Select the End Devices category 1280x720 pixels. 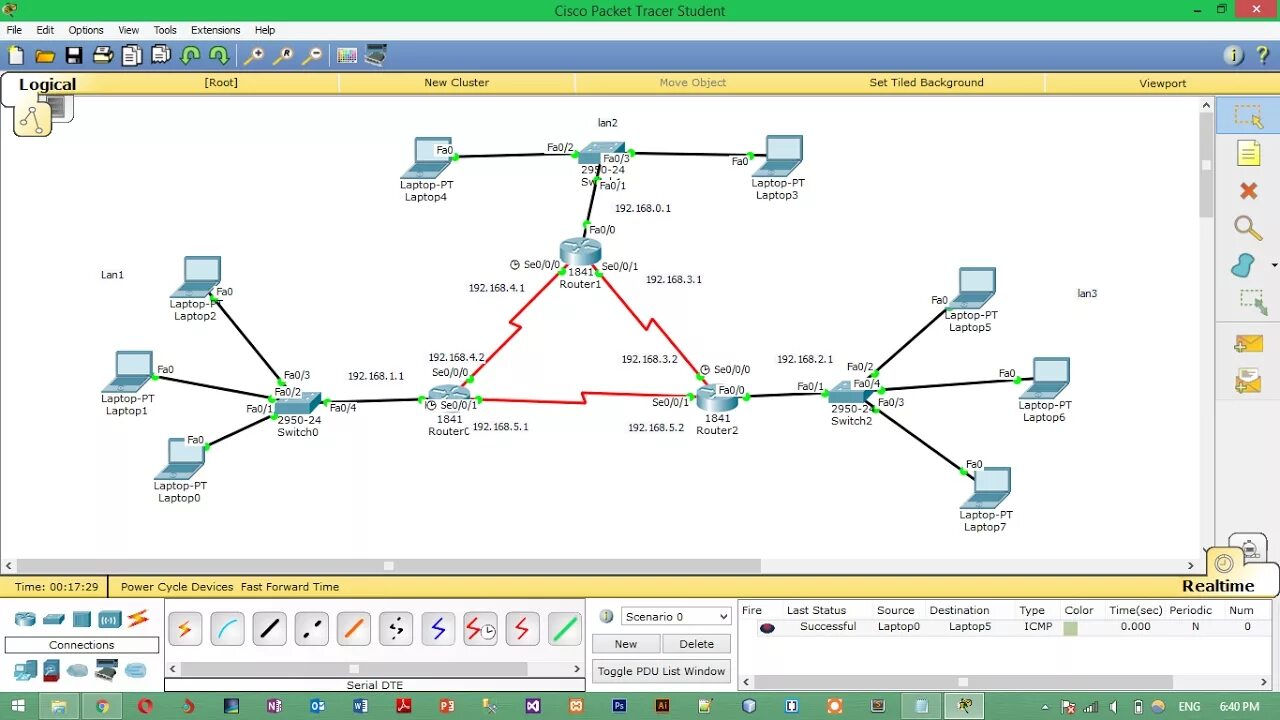(25, 670)
